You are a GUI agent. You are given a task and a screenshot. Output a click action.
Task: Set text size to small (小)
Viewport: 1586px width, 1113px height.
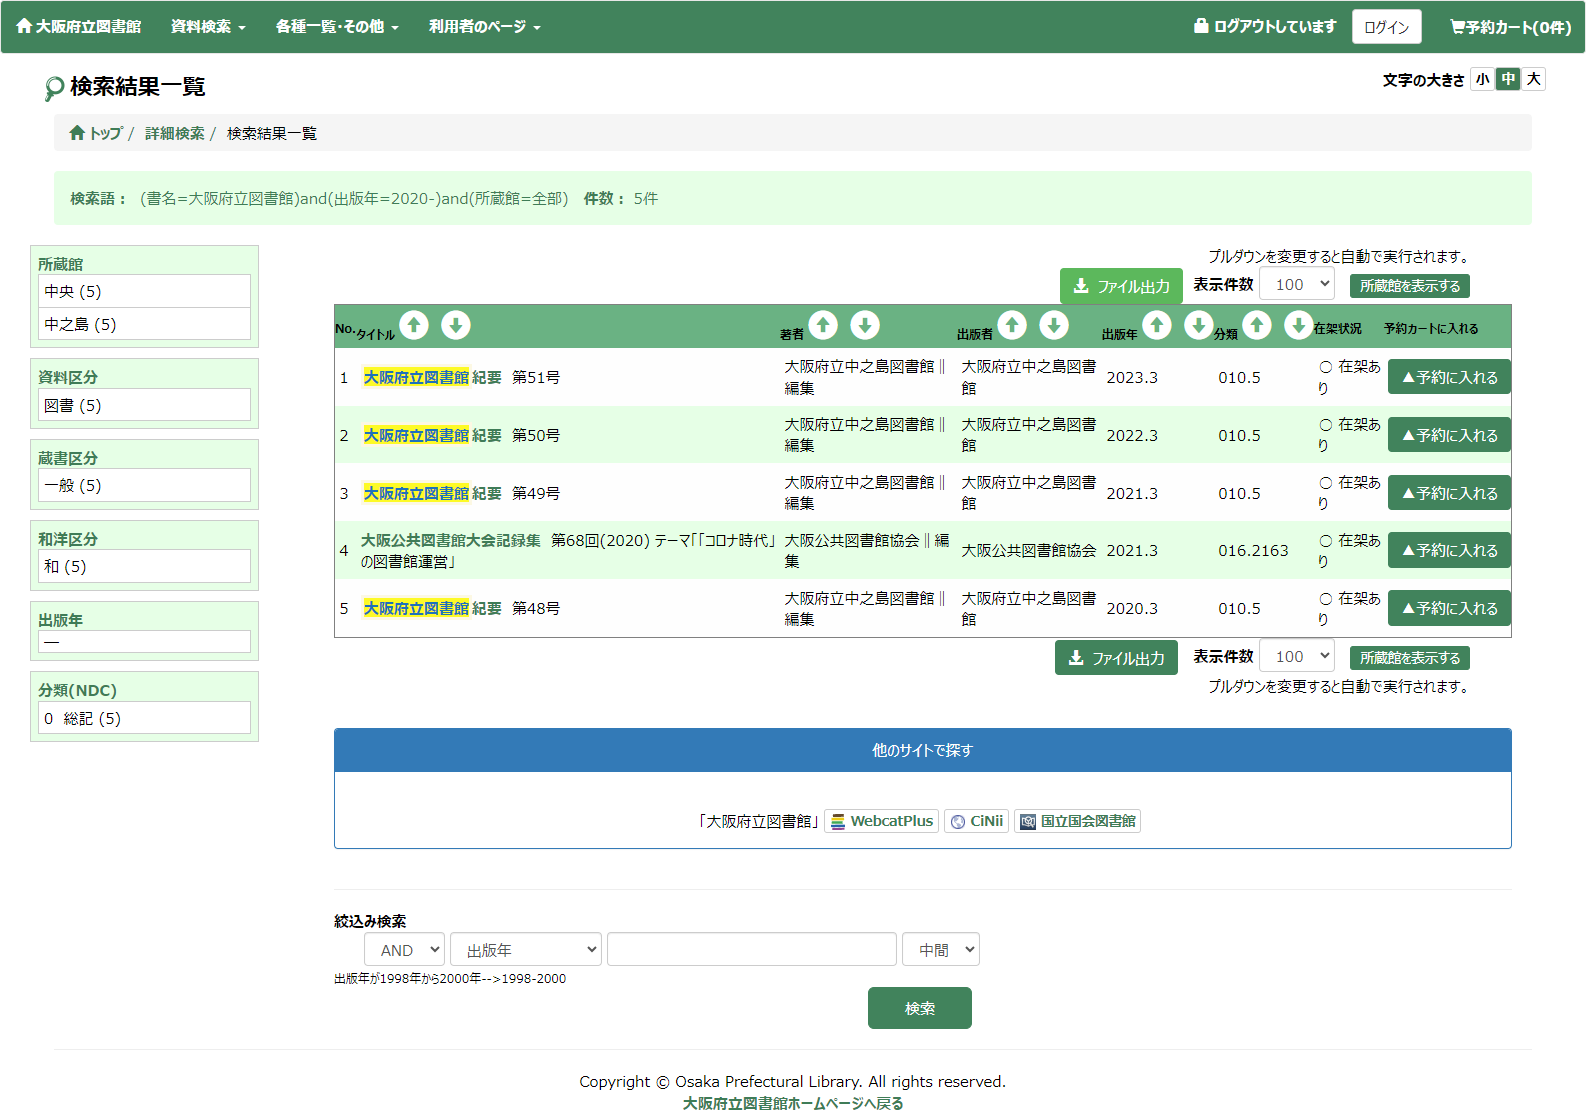coord(1482,79)
